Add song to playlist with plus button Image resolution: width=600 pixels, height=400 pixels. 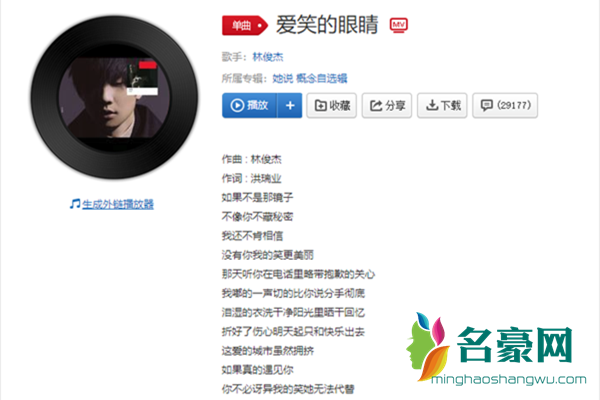(290, 105)
